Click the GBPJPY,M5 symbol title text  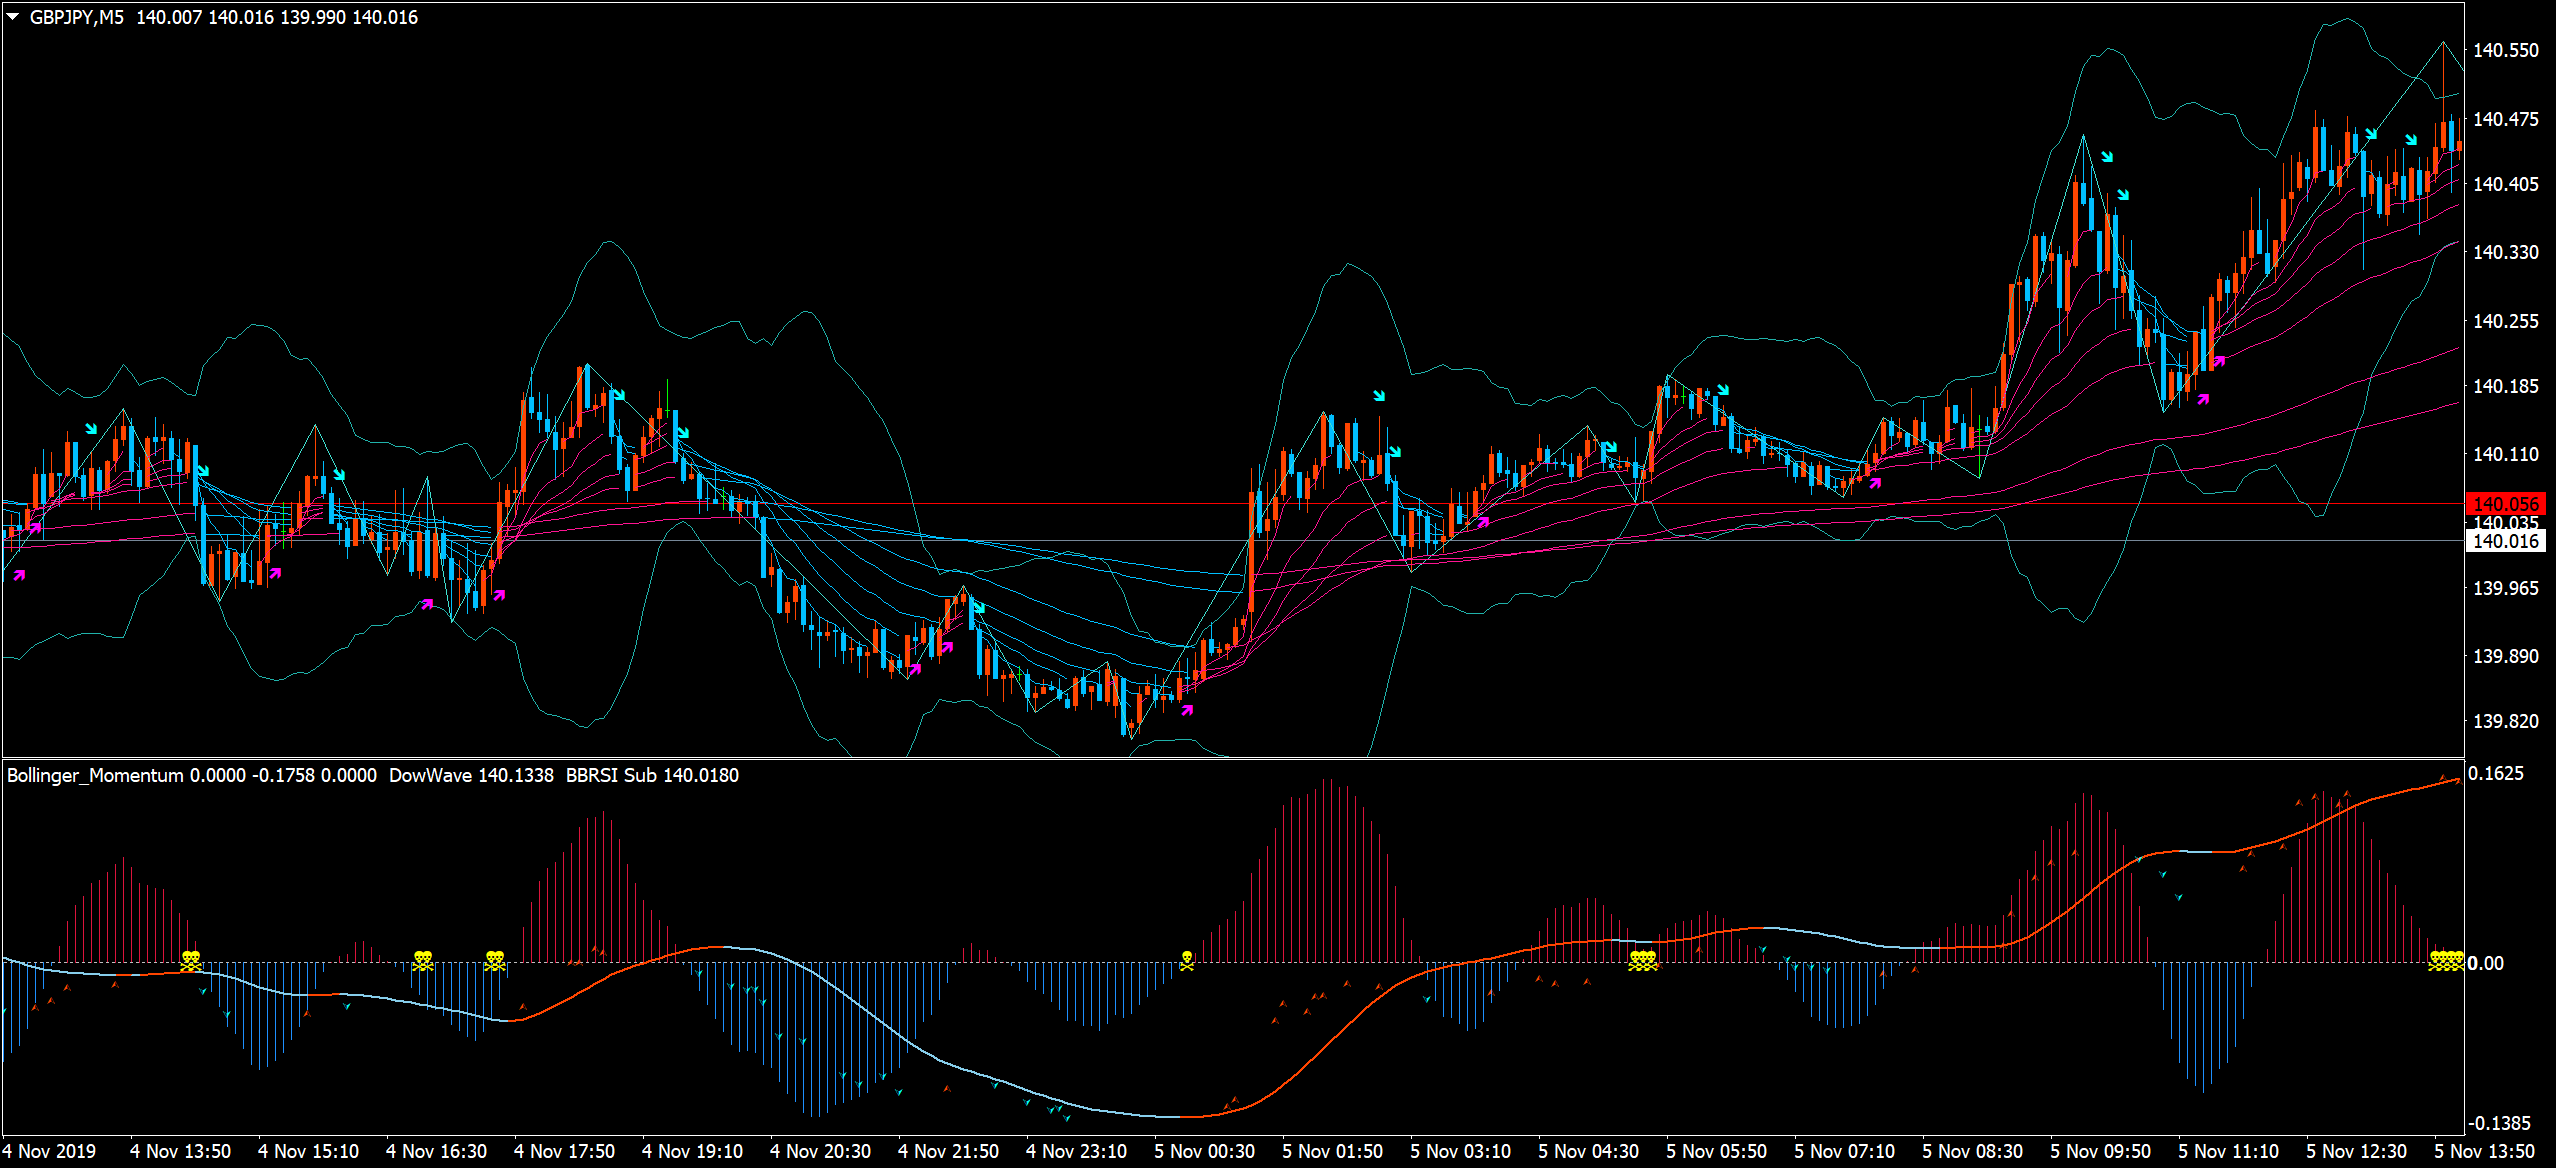[77, 17]
